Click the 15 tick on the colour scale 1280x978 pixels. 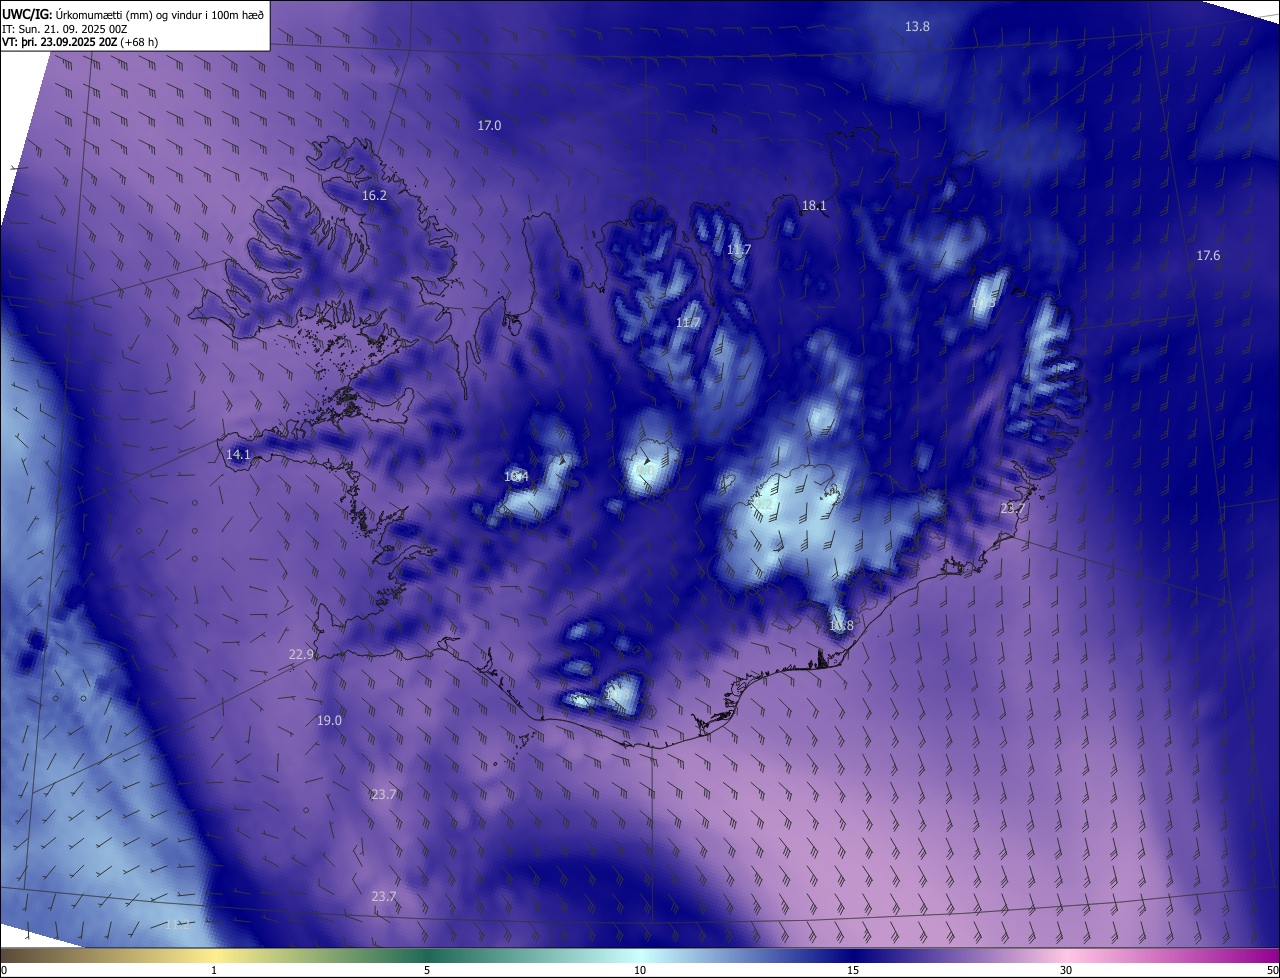coord(853,970)
